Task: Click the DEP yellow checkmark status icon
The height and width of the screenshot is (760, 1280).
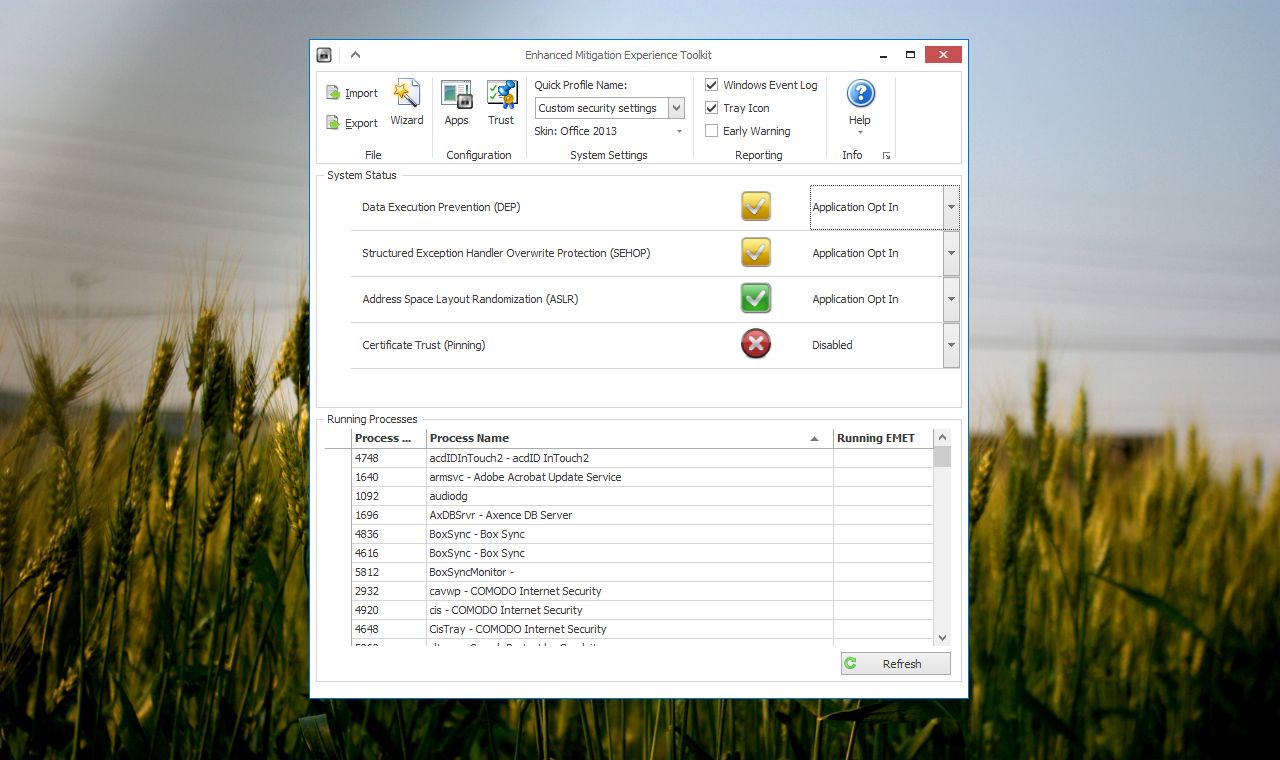Action: pos(756,207)
